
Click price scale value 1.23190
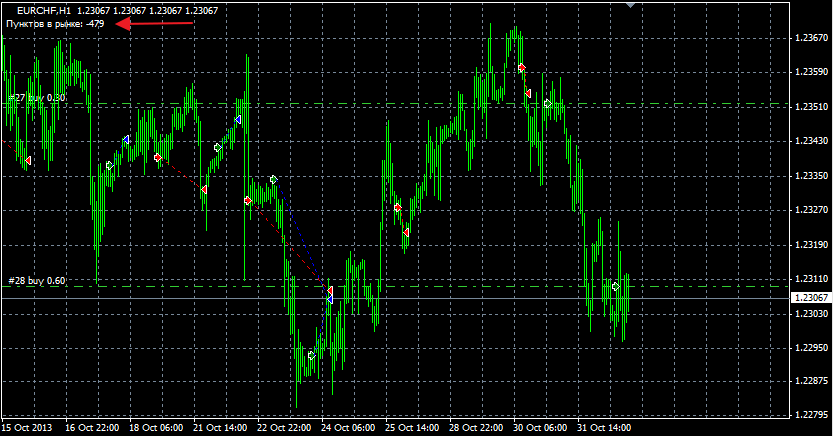(812, 245)
